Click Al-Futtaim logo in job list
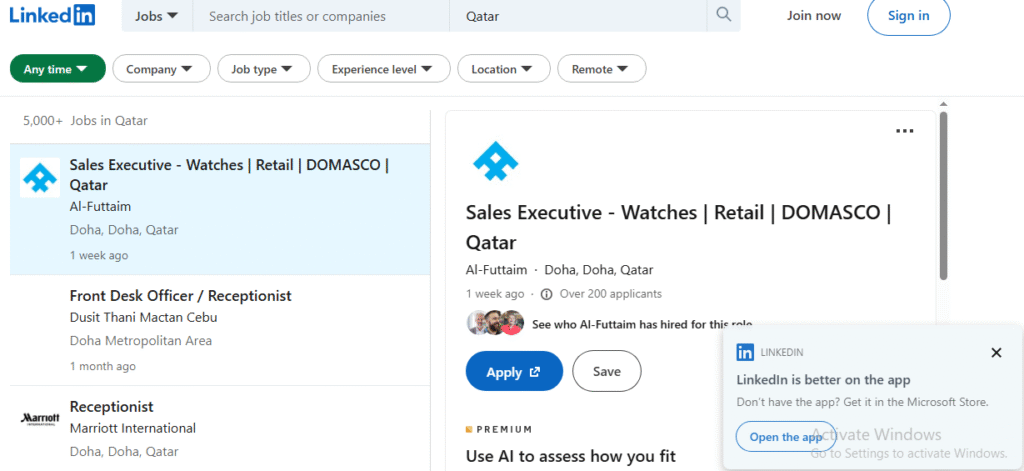Screen dimensions: 1024x471 tap(40, 177)
